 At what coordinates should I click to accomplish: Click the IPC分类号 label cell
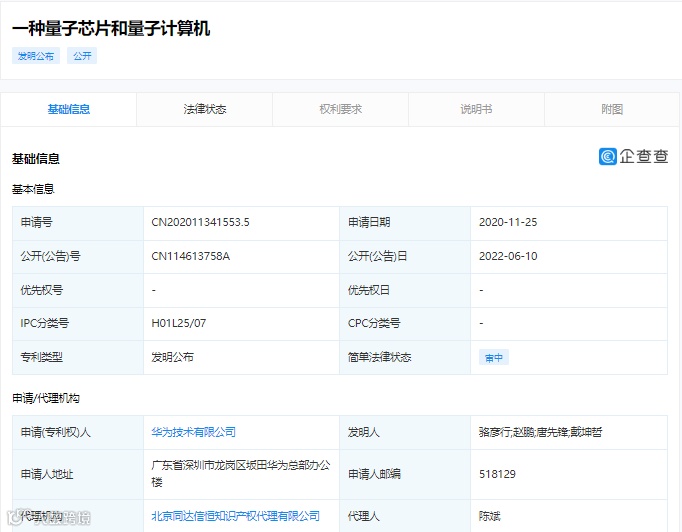(78, 324)
